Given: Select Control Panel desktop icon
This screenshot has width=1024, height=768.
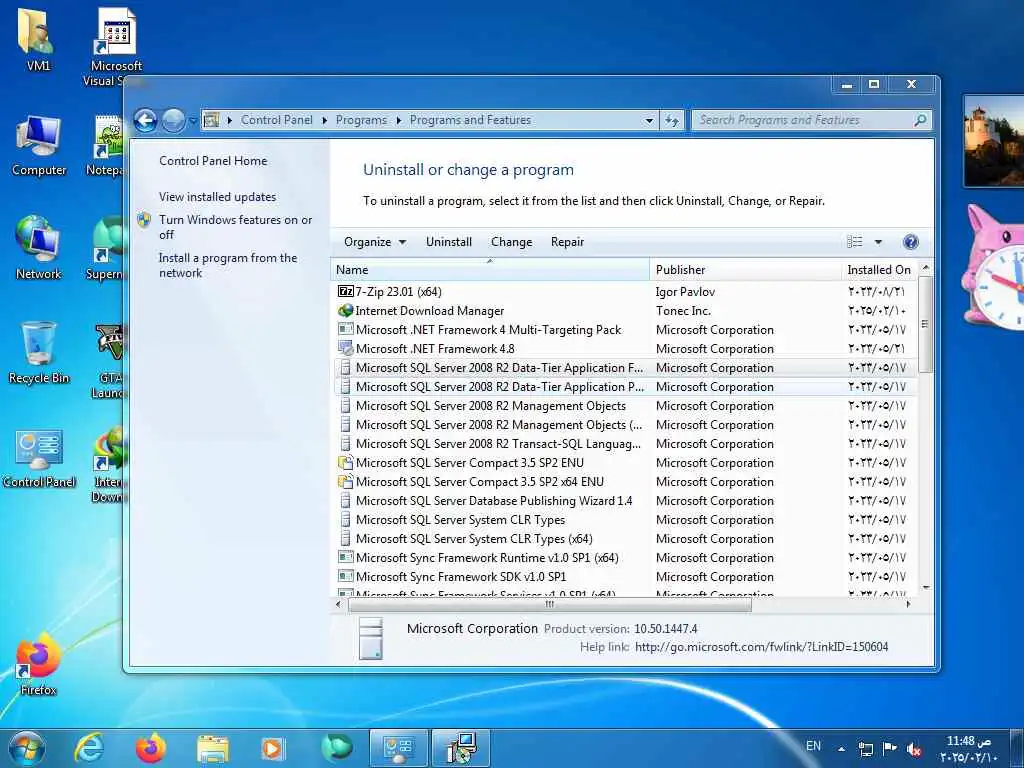Looking at the screenshot, I should [x=39, y=458].
